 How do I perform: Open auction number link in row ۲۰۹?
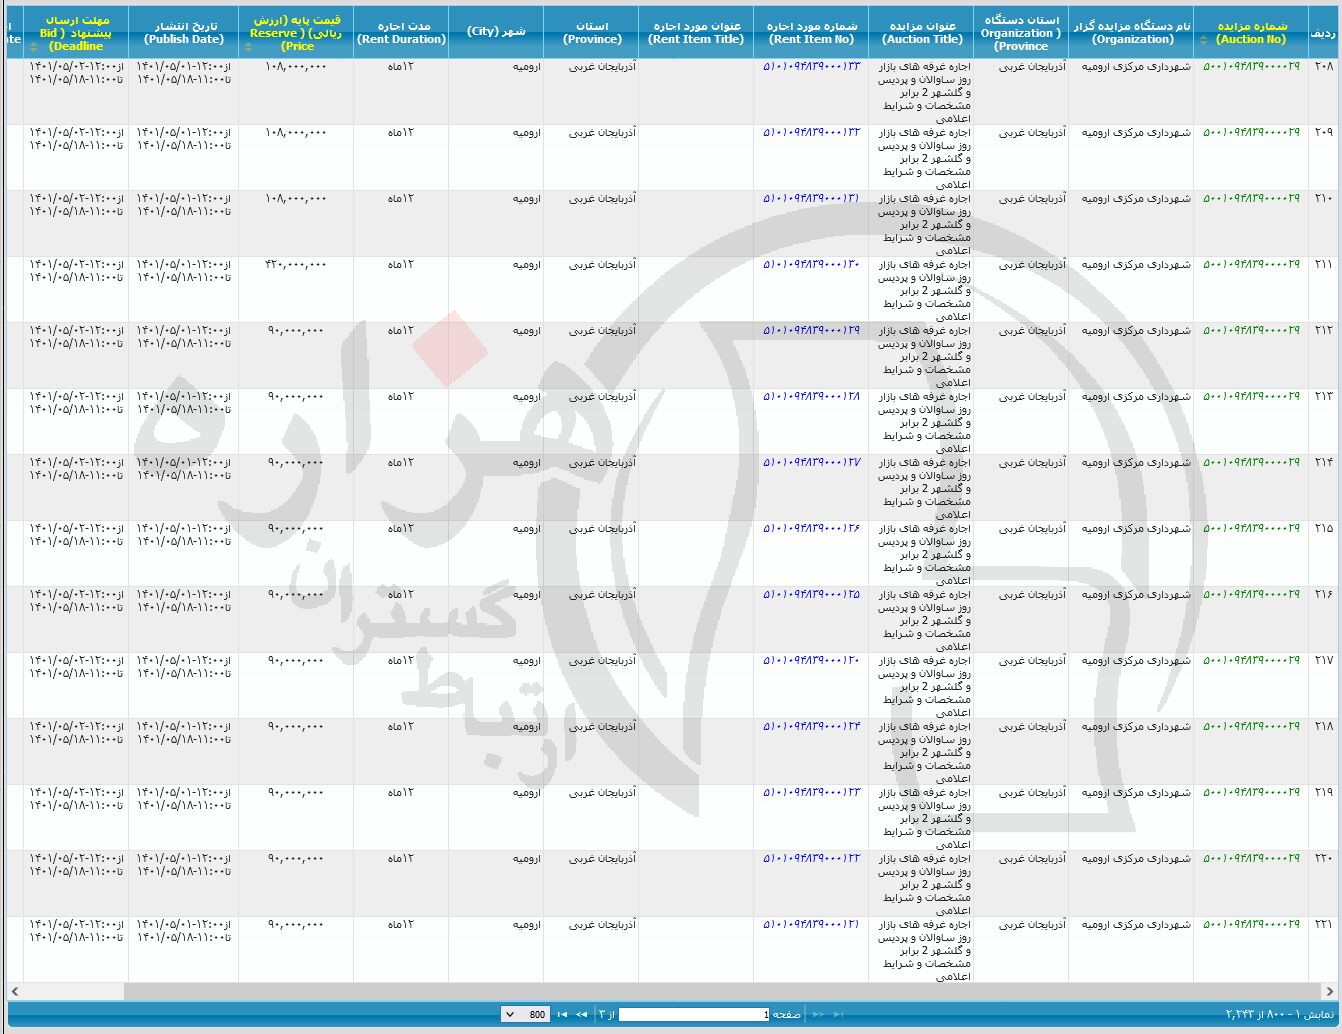coord(1251,132)
